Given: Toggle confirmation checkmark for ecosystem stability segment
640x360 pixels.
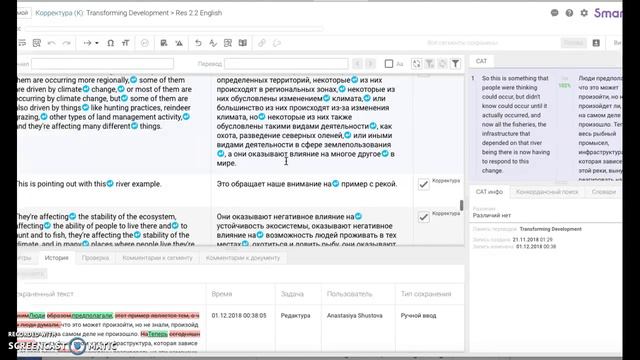Looking at the screenshot, I should [424, 217].
